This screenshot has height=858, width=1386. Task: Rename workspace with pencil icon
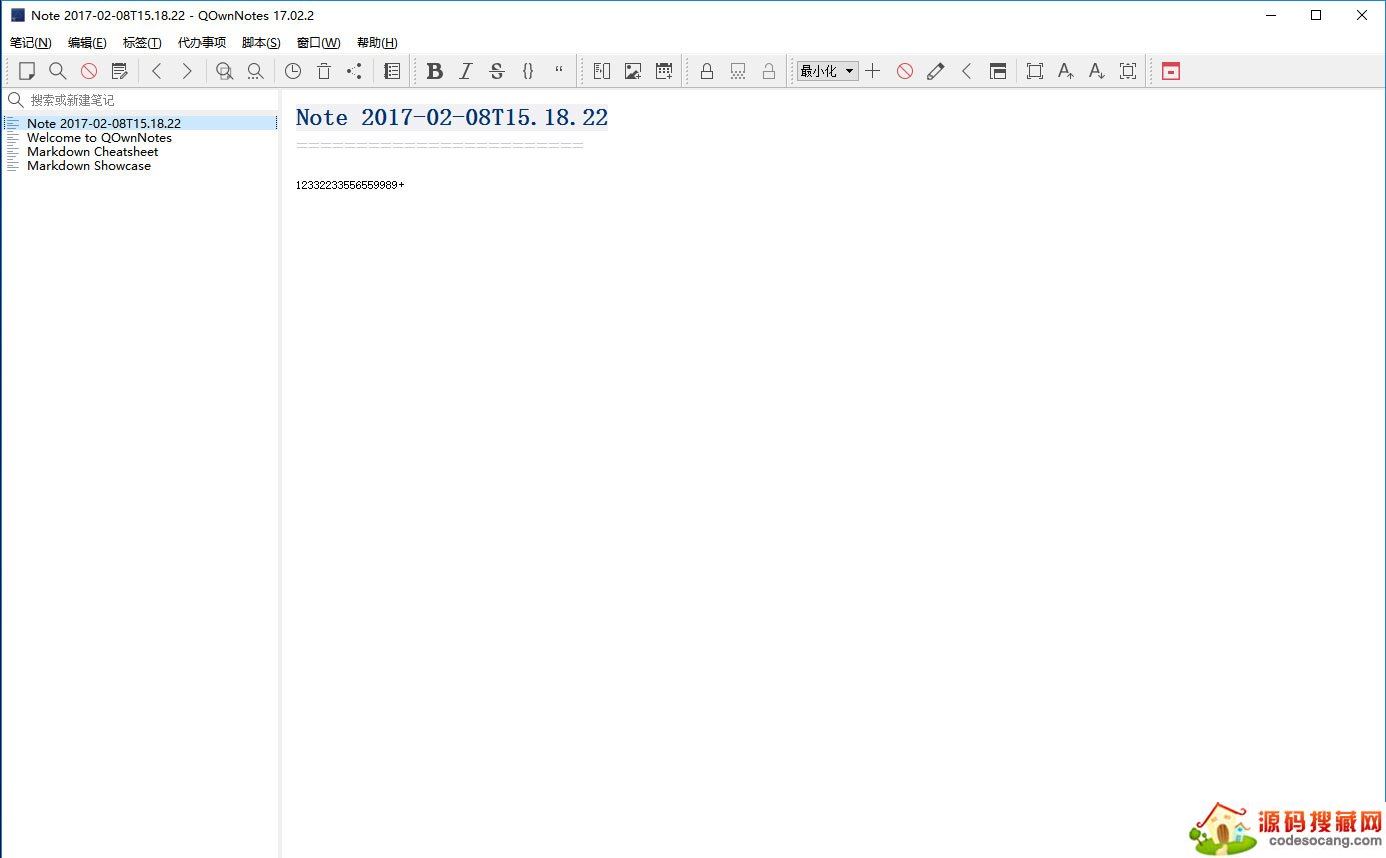936,71
